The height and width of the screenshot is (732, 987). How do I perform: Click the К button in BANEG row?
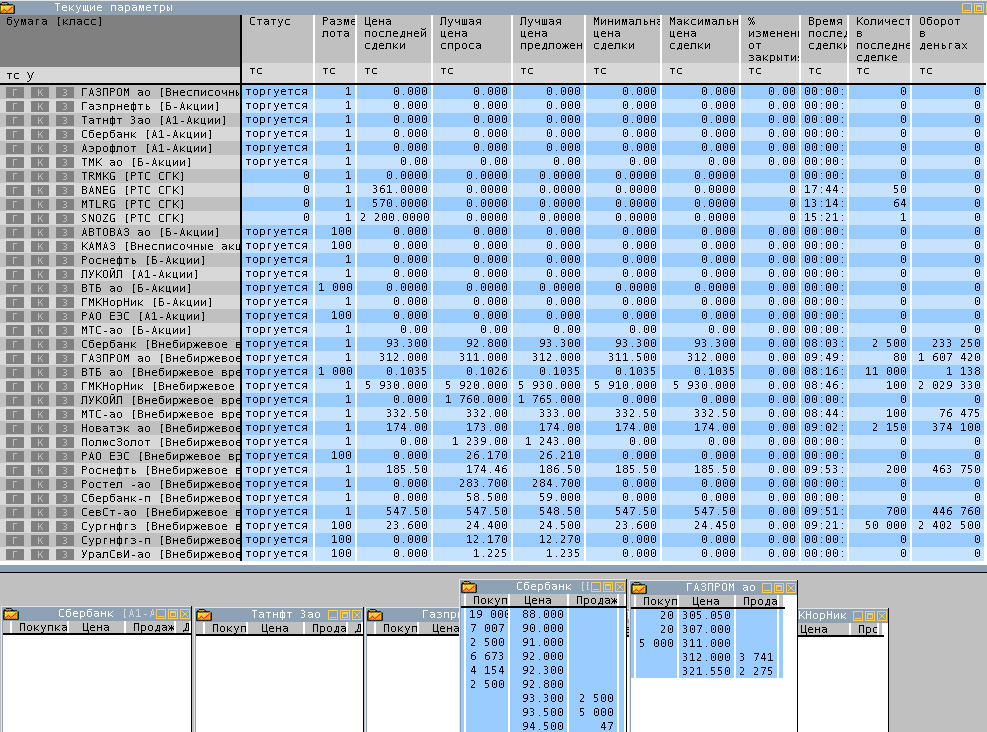pos(40,190)
